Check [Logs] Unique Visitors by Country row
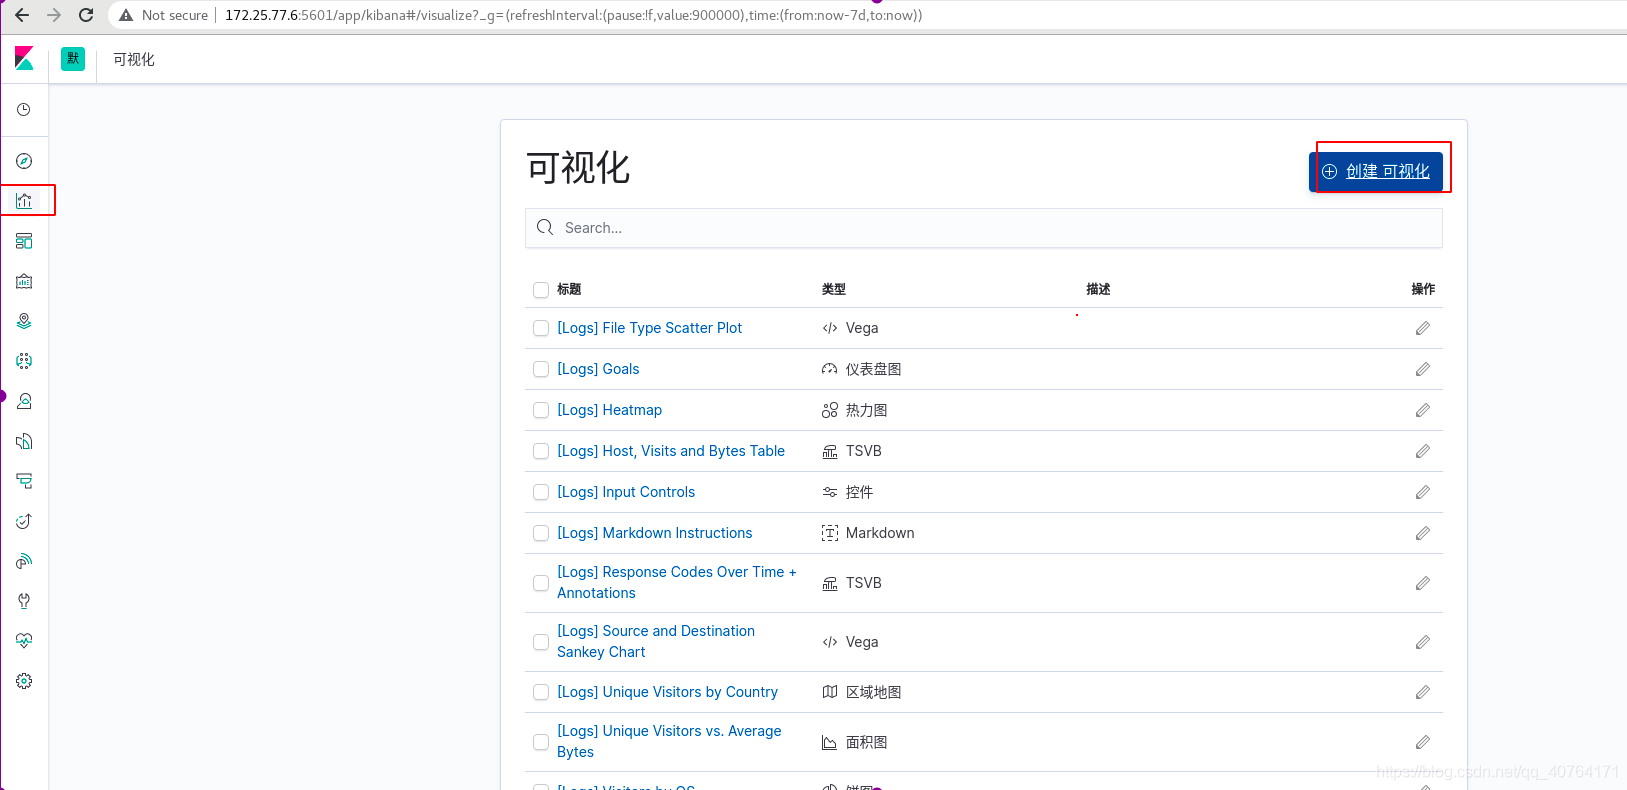Image resolution: width=1627 pixels, height=790 pixels. pos(541,692)
